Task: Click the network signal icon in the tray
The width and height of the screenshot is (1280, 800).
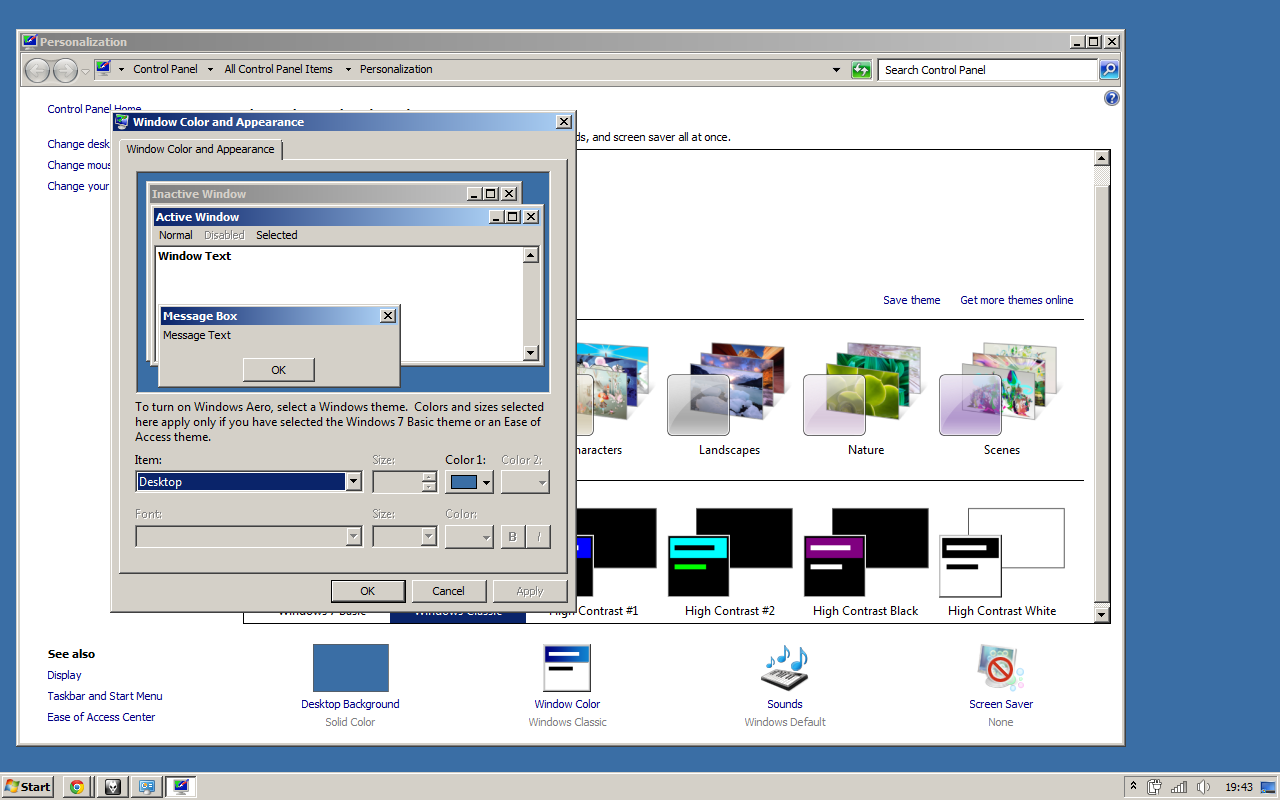Action: 1180,787
